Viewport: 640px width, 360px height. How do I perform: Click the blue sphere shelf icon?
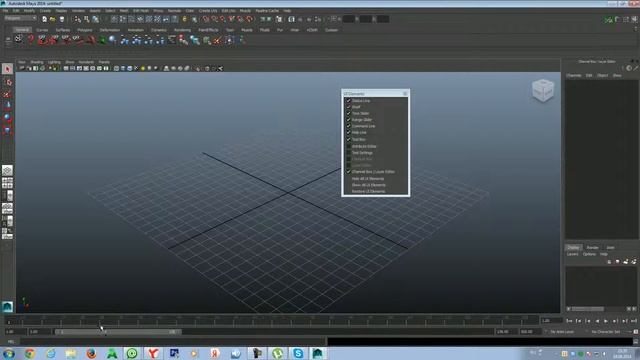[x=112, y=40]
